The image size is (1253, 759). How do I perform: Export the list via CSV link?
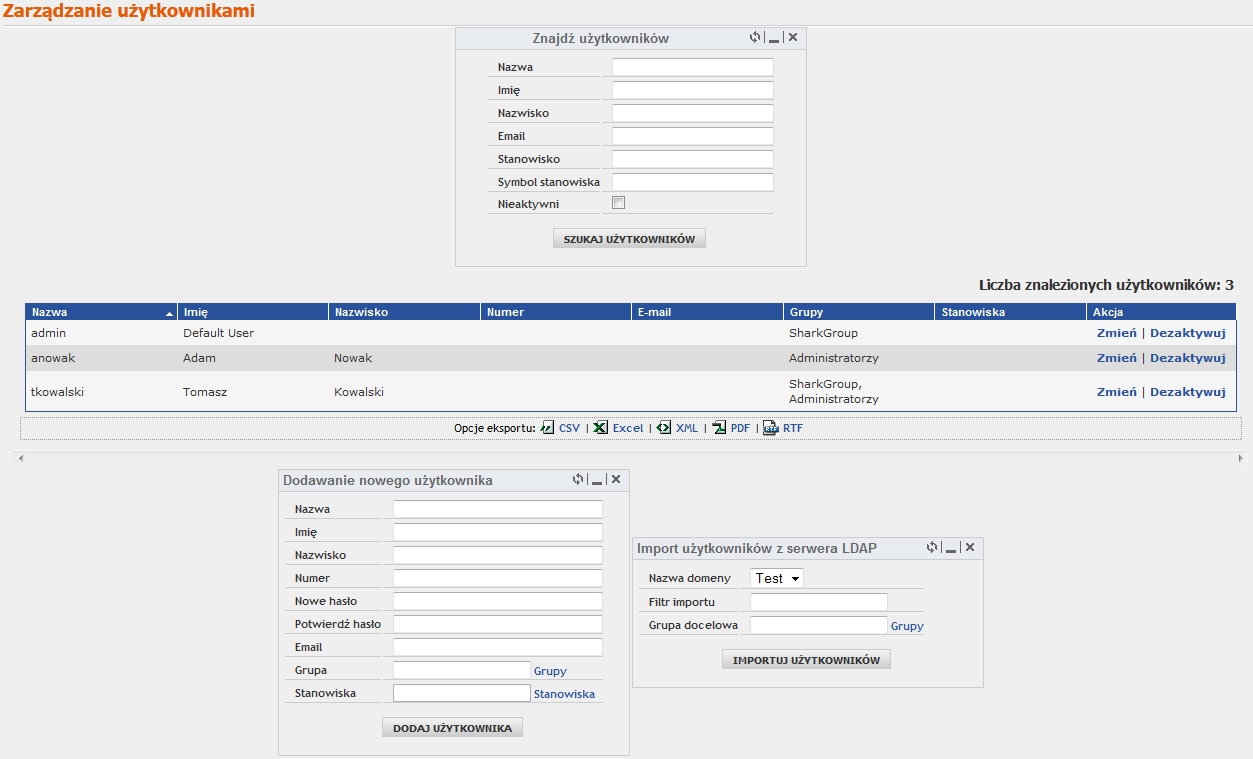point(569,428)
